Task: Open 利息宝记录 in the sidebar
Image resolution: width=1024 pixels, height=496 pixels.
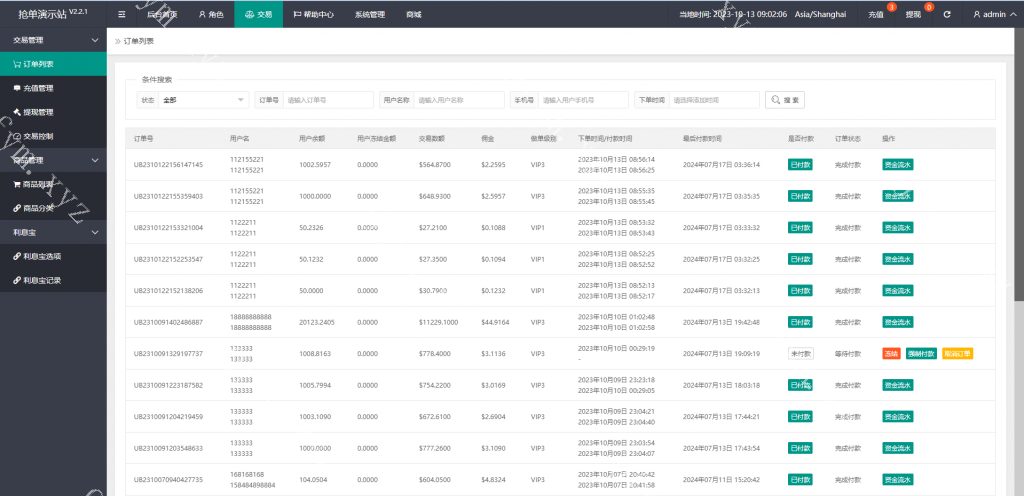Action: [x=53, y=281]
